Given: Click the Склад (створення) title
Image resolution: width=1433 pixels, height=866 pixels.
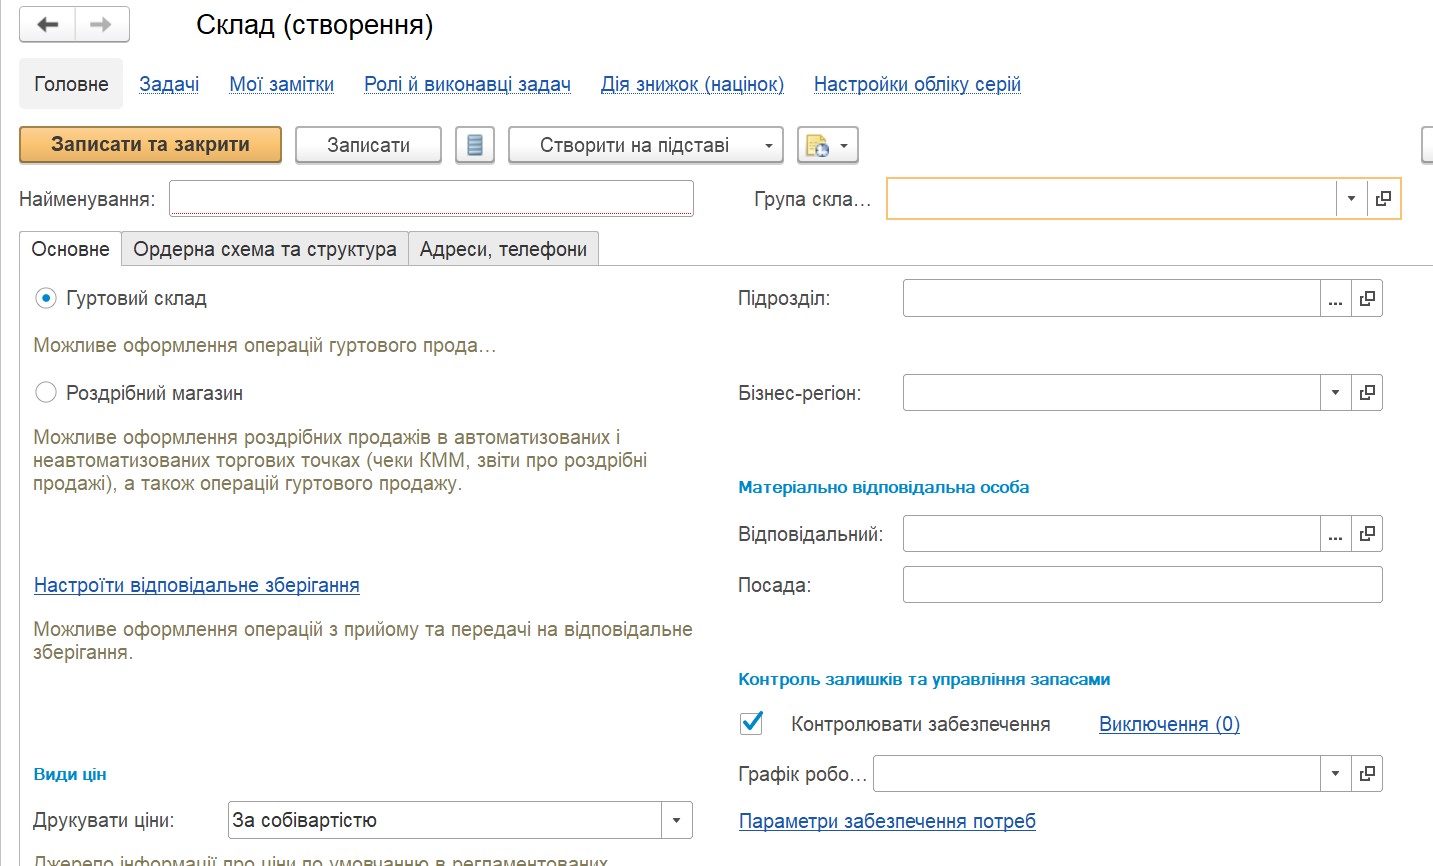Looking at the screenshot, I should [315, 25].
